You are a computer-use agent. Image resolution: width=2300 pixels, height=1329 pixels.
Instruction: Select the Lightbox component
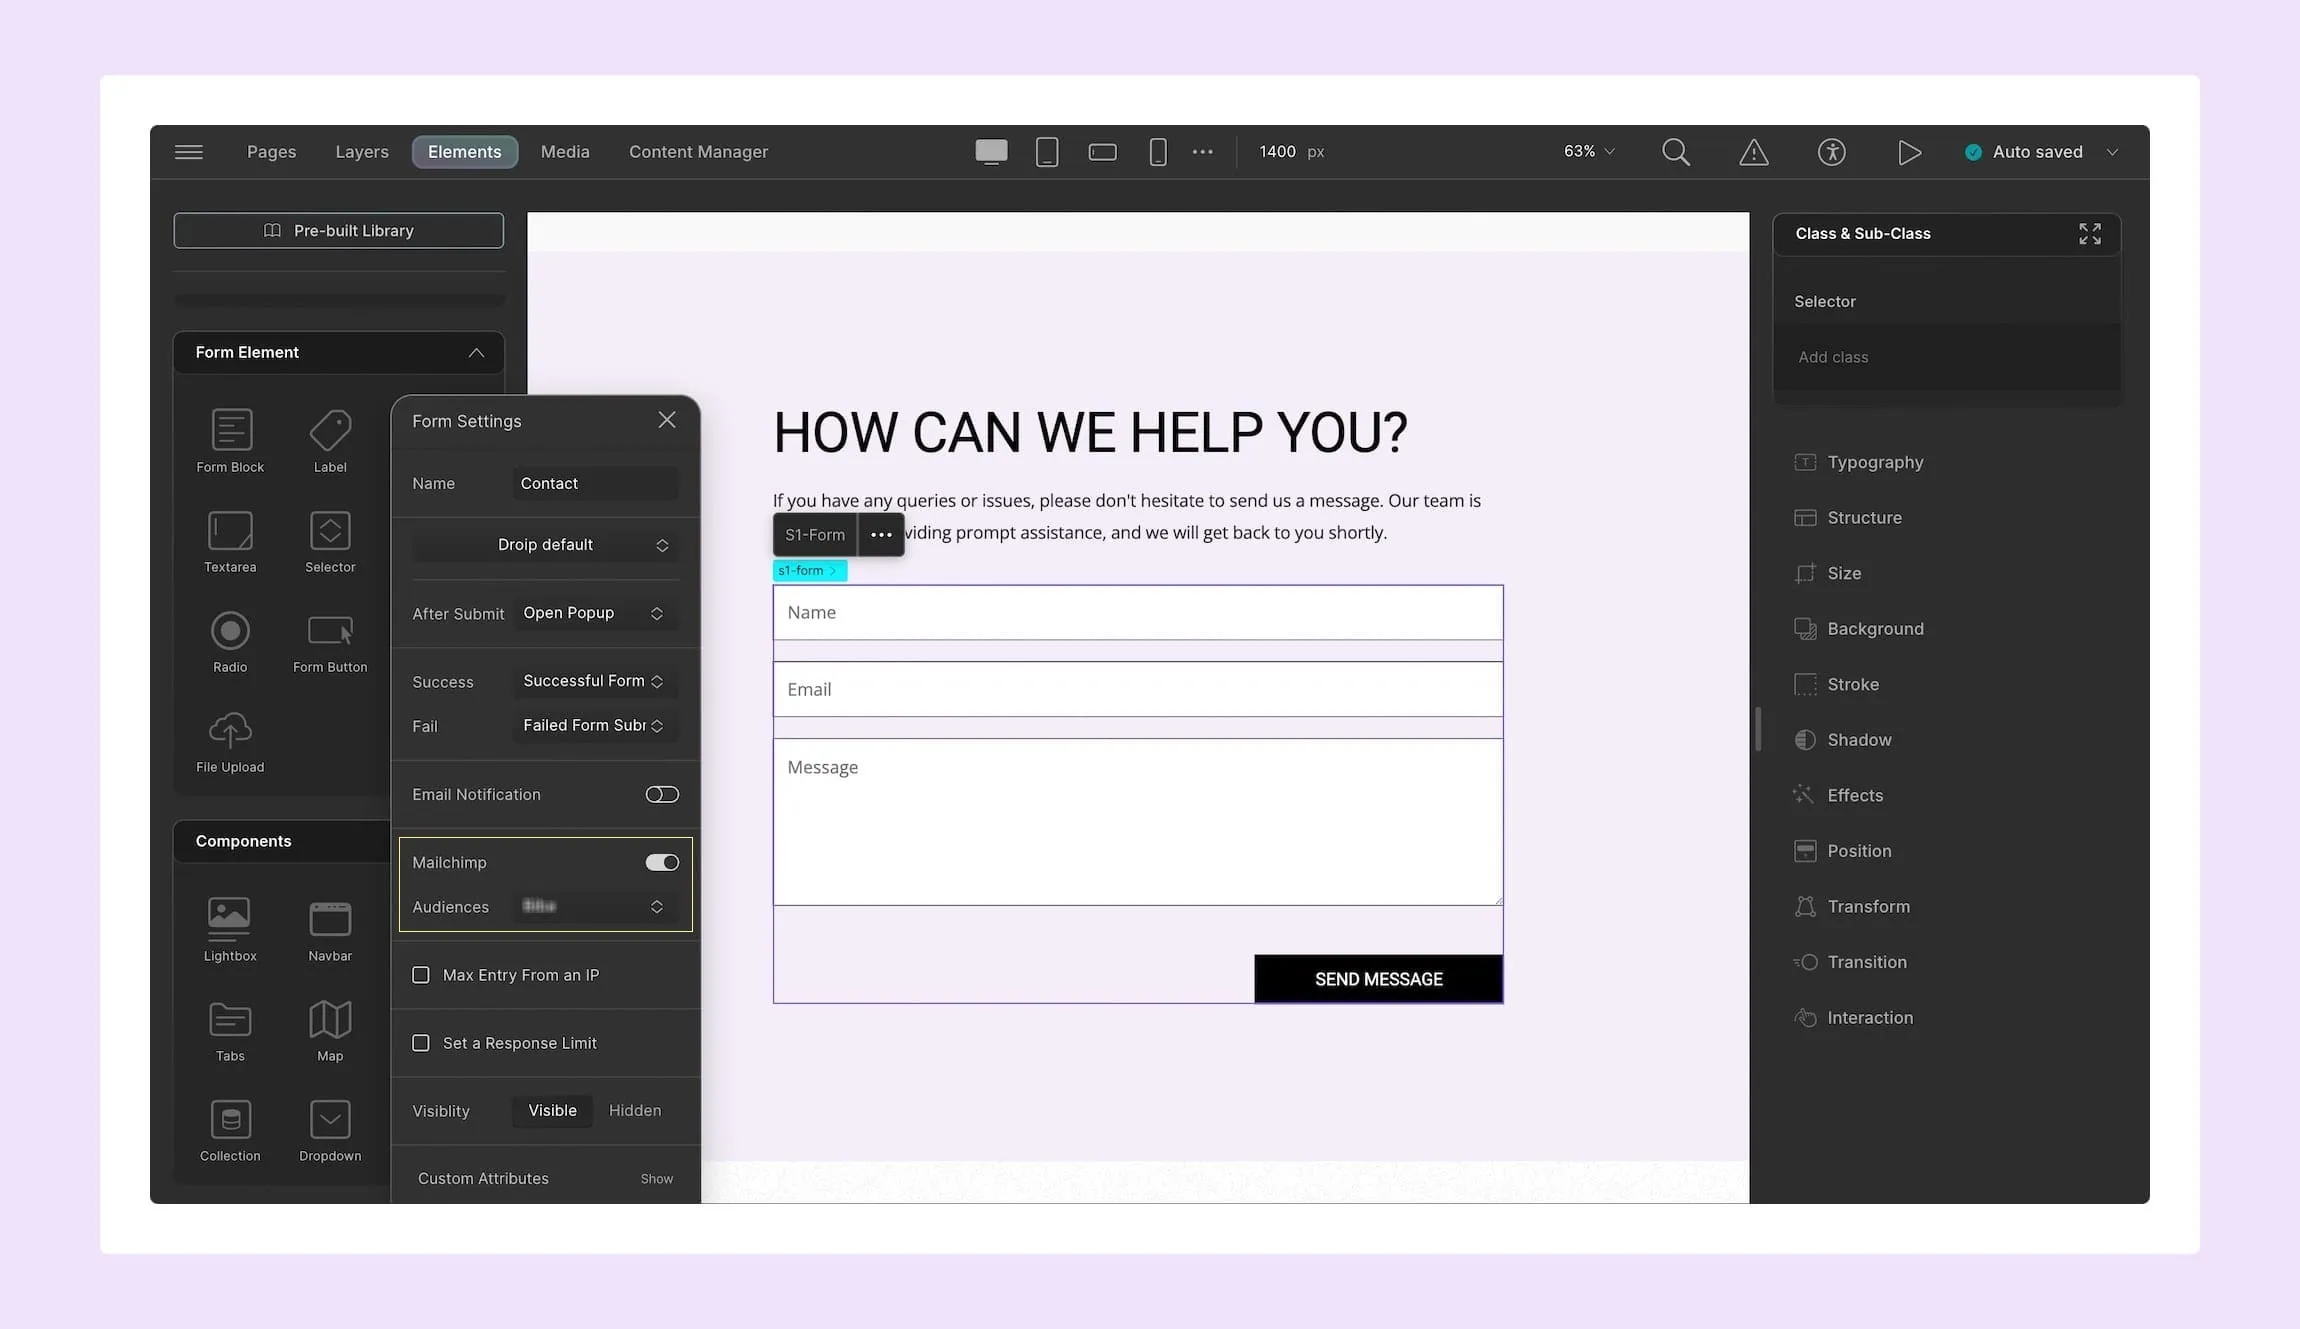point(230,930)
